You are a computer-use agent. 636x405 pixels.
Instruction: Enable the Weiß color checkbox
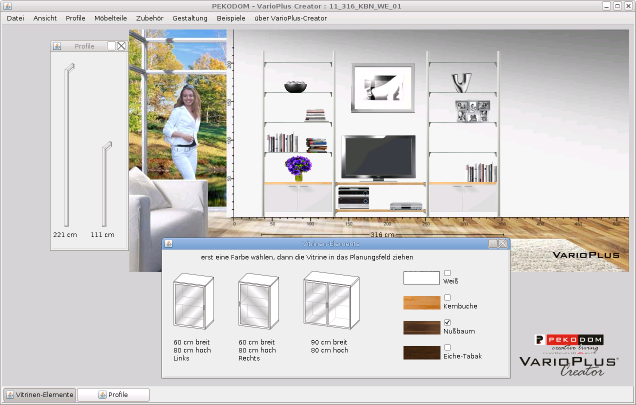click(x=447, y=273)
